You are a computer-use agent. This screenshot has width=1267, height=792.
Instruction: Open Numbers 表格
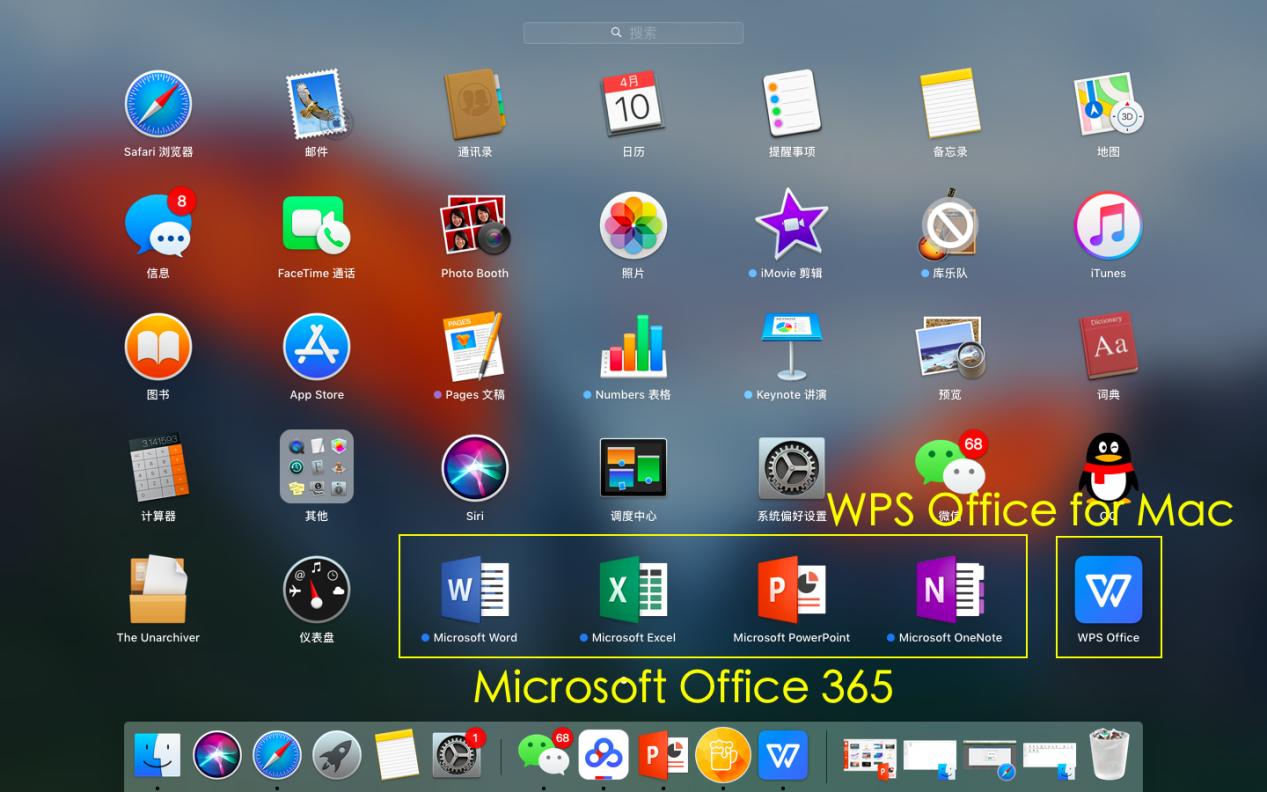(633, 347)
